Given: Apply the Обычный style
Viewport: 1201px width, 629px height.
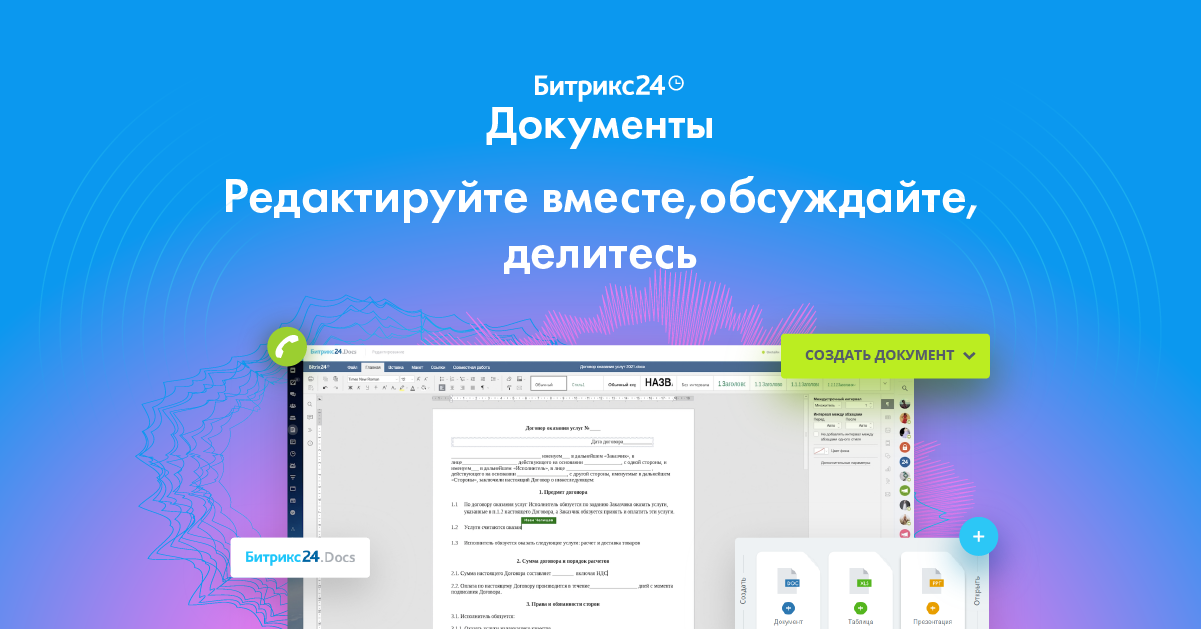Looking at the screenshot, I should pos(548,383).
